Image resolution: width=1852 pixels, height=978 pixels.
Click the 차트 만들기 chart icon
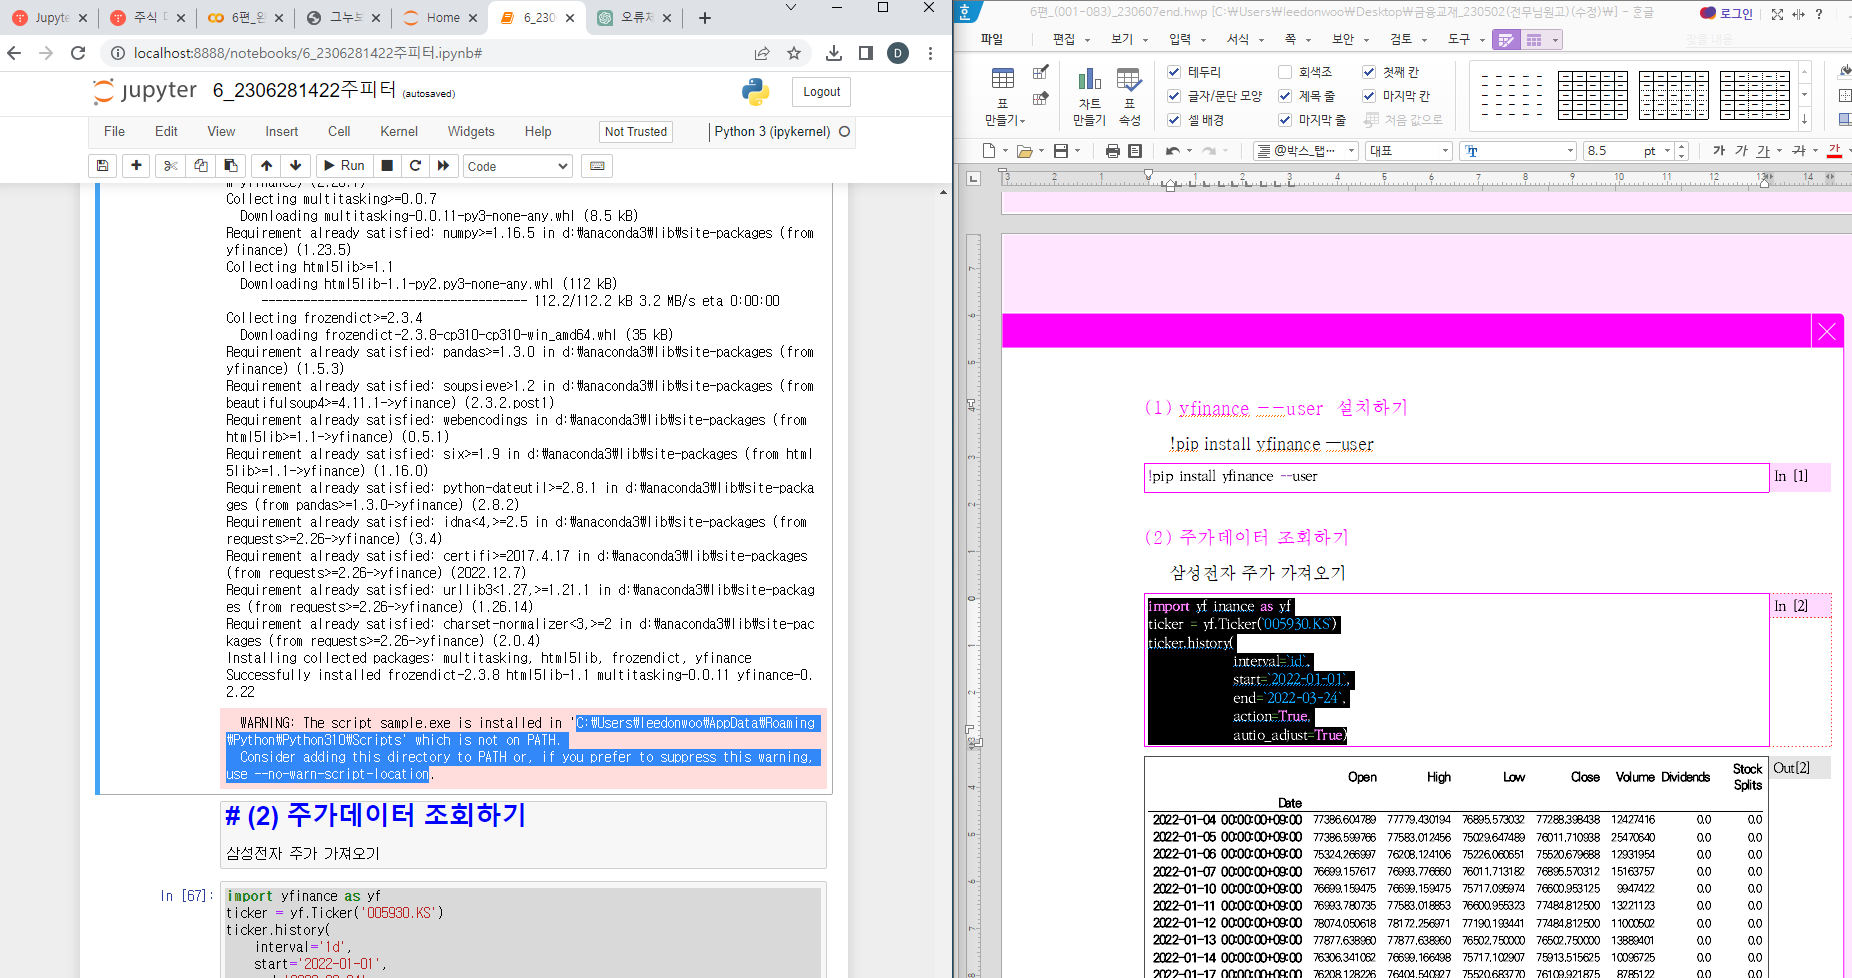[x=1089, y=95]
